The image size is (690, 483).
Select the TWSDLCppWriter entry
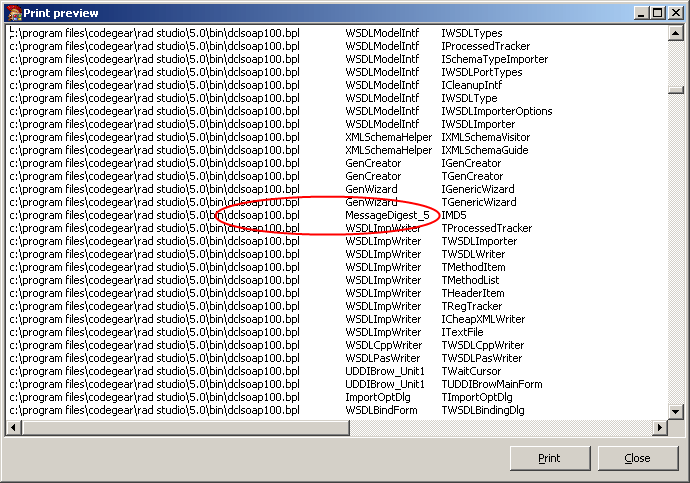[483, 345]
